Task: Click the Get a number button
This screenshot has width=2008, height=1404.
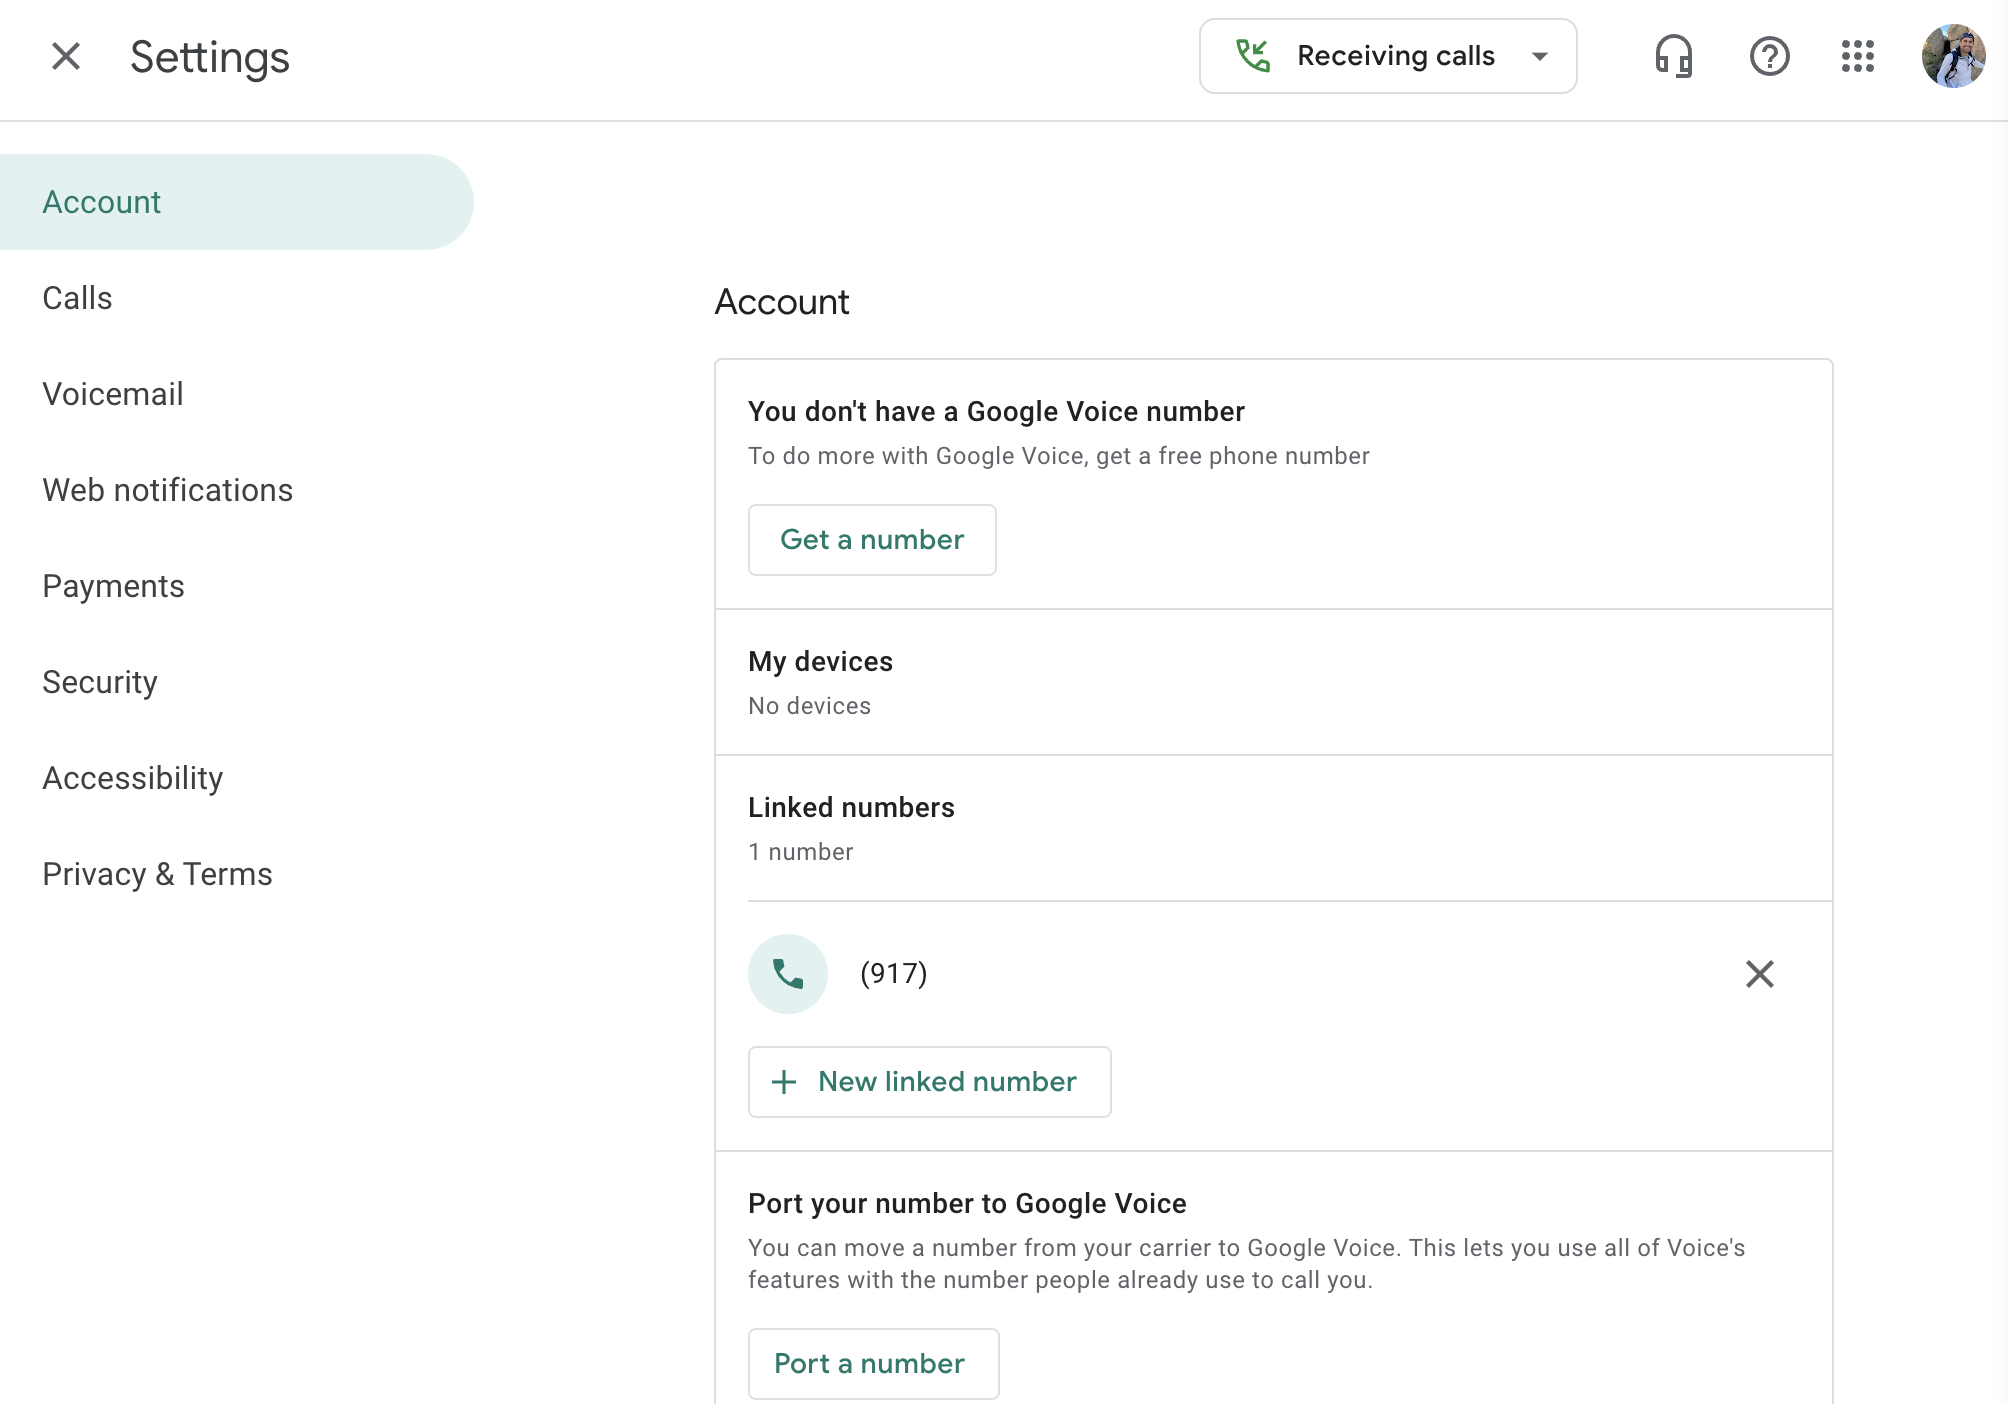Action: click(x=871, y=540)
